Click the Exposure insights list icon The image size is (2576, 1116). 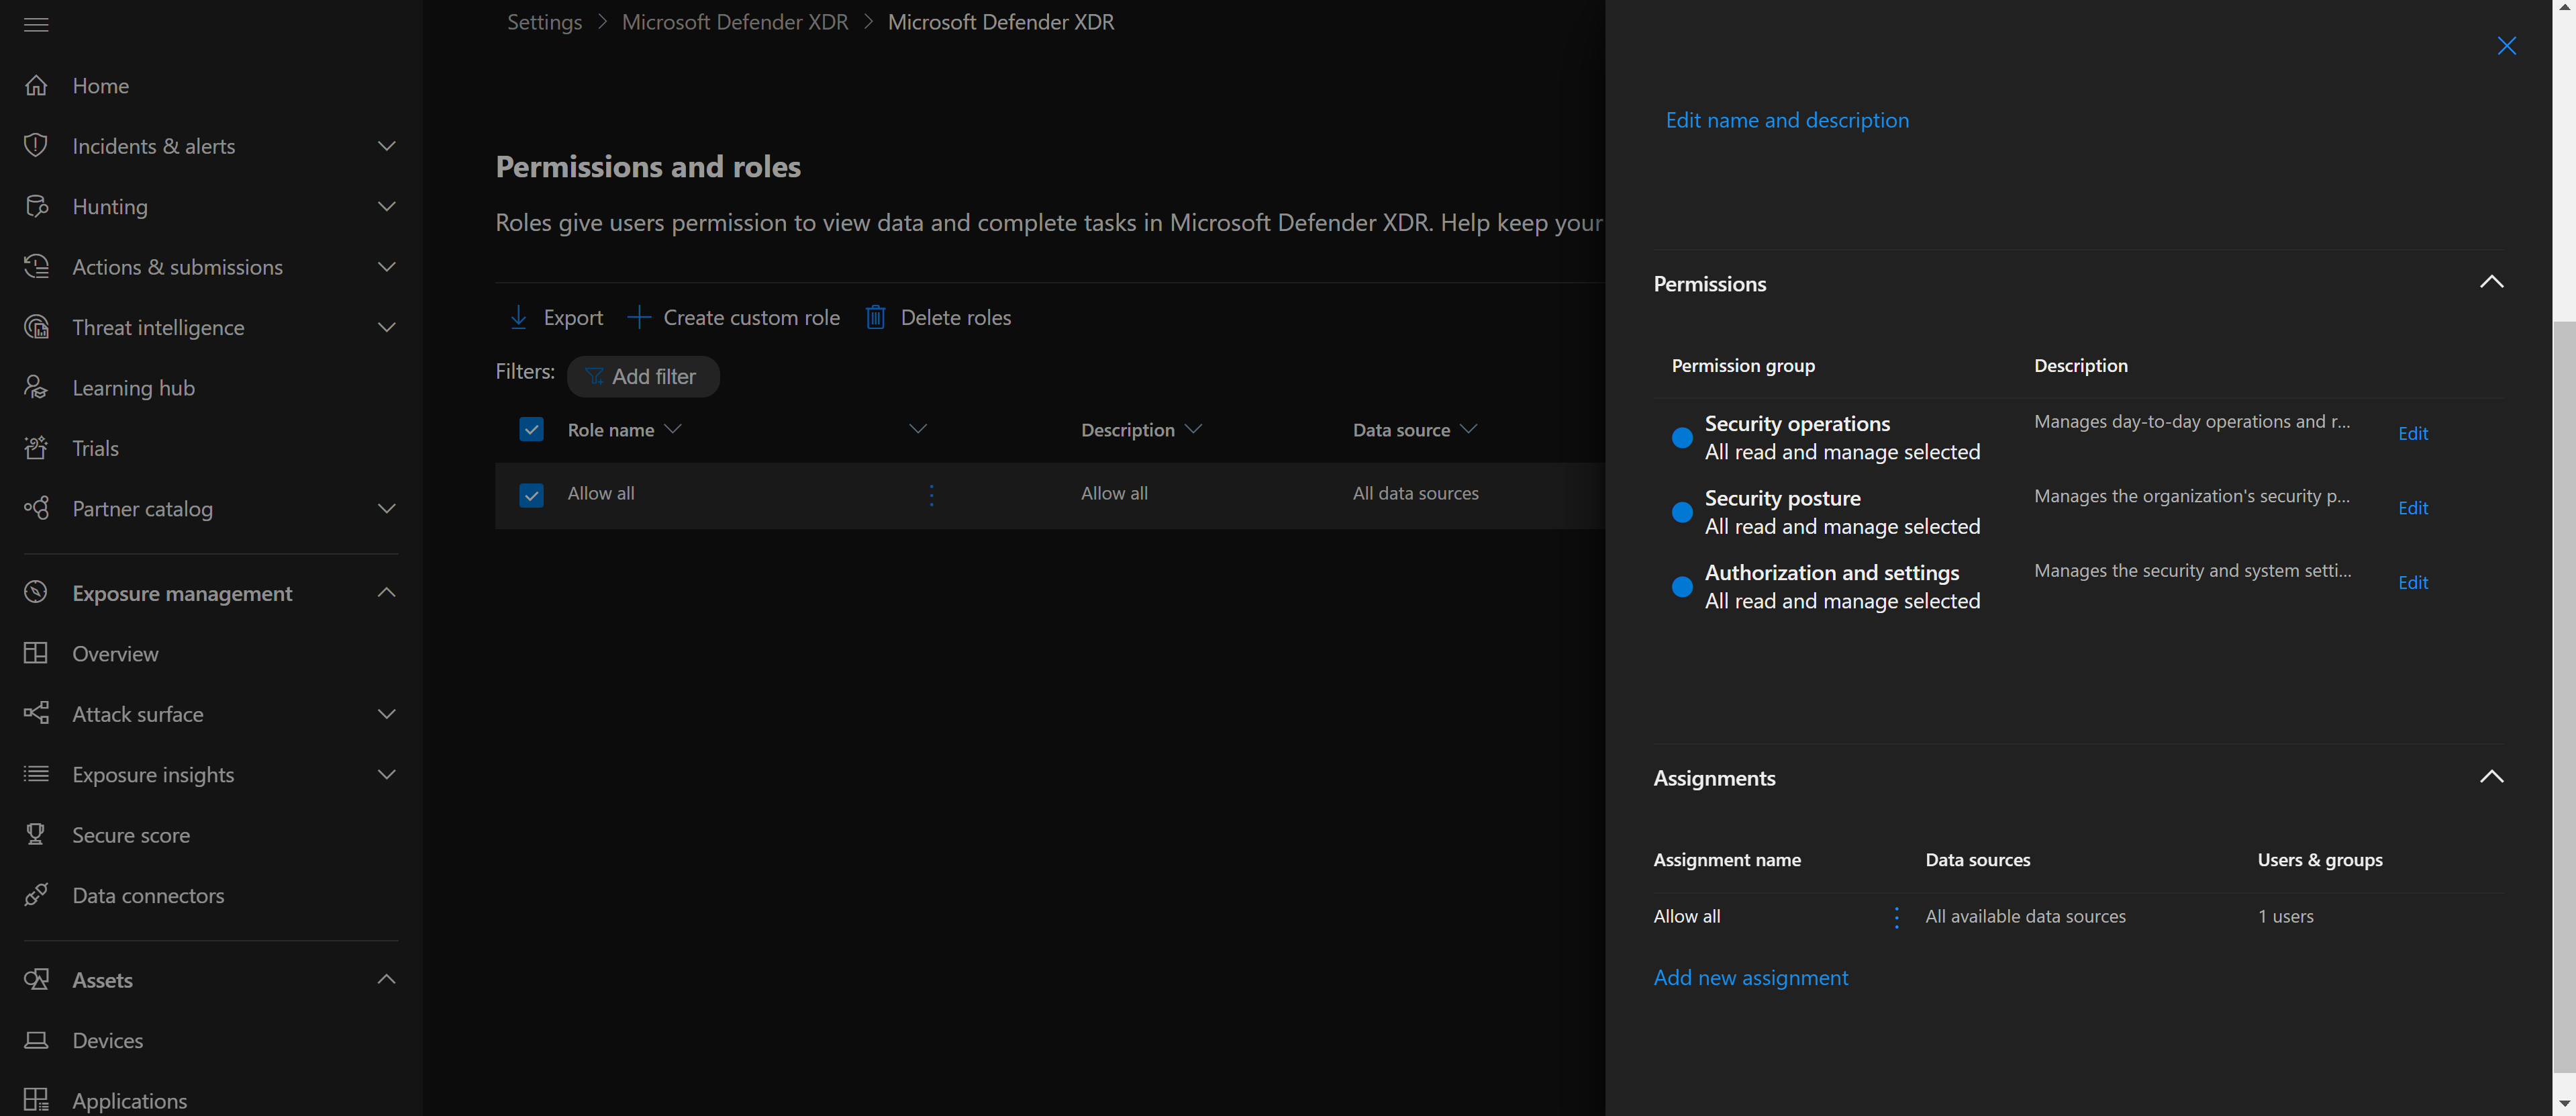click(36, 775)
